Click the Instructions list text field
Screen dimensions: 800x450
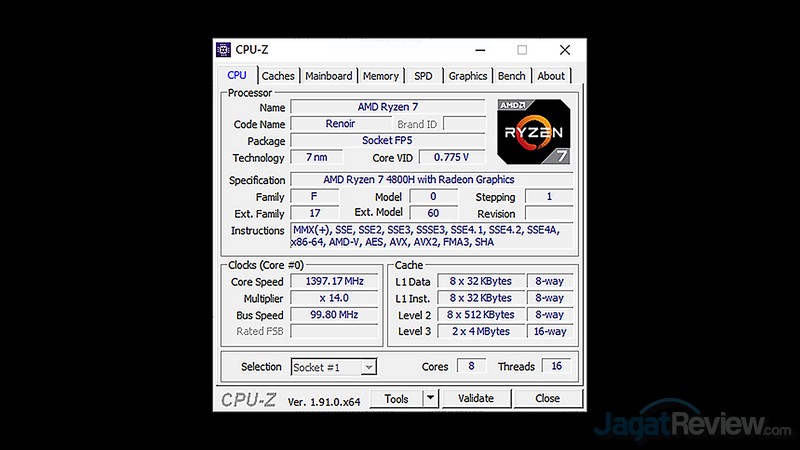pyautogui.click(x=432, y=236)
